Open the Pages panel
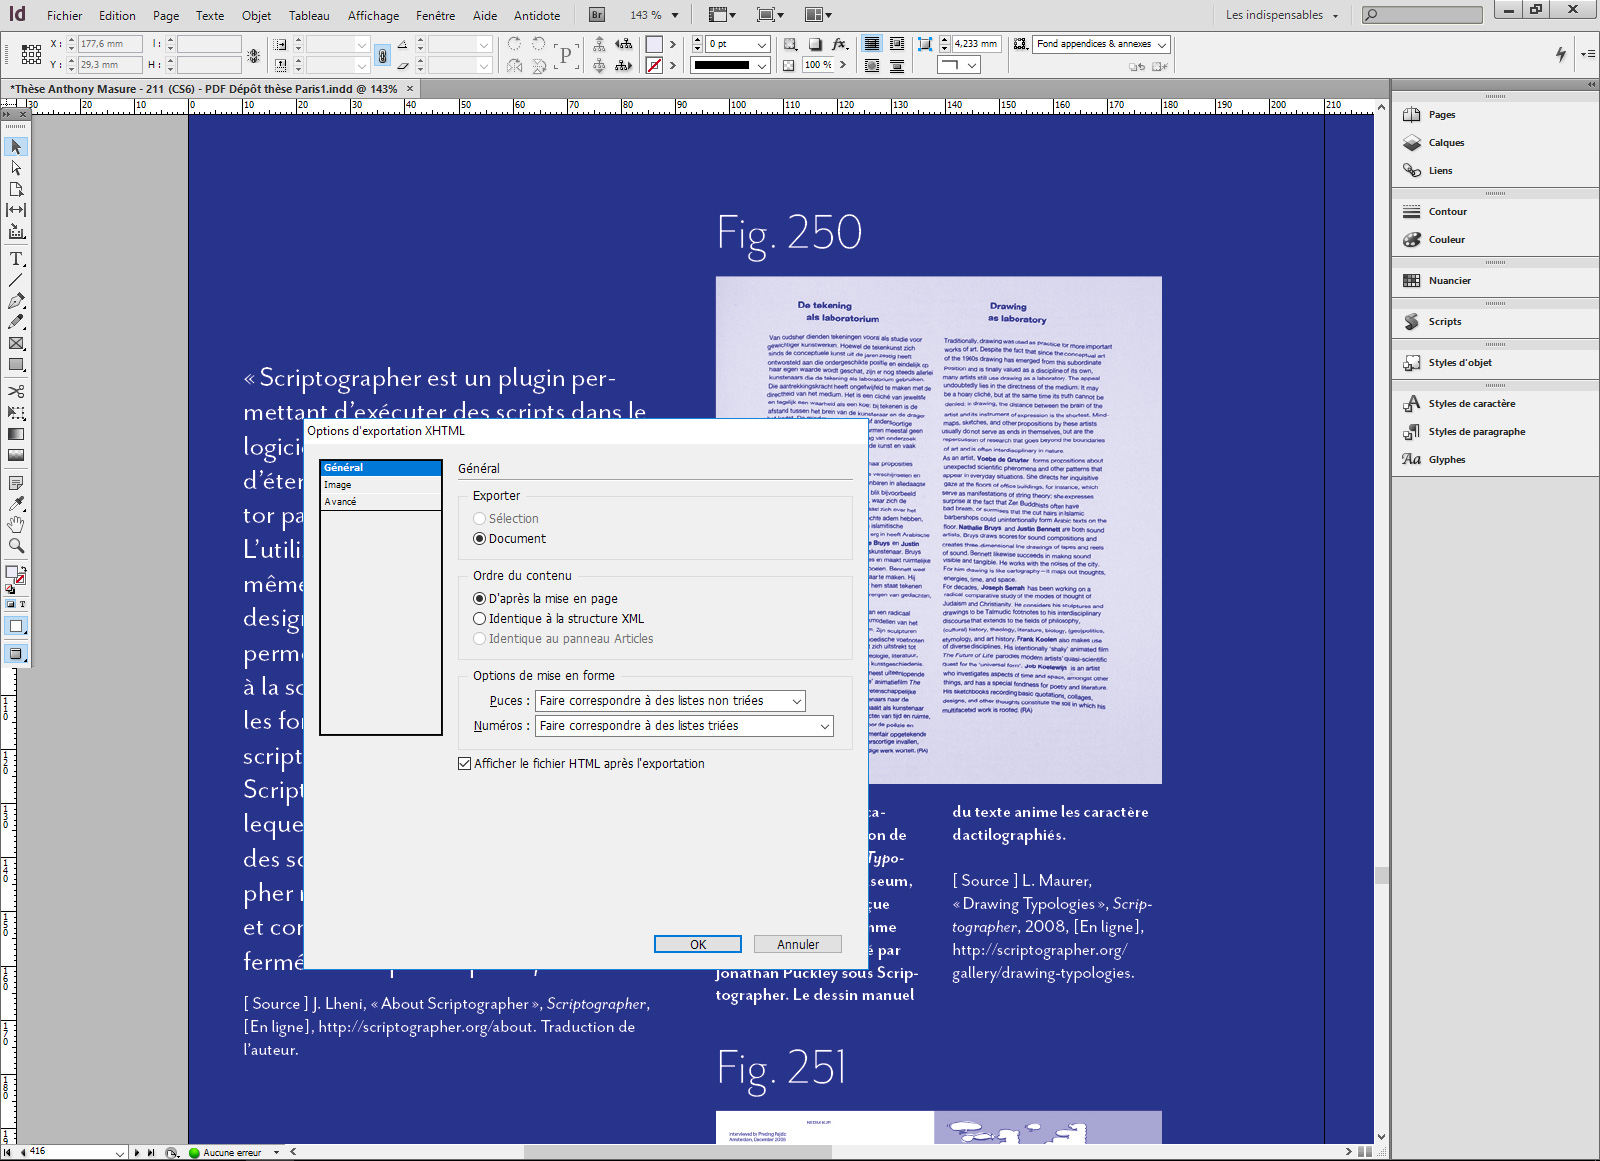The width and height of the screenshot is (1600, 1161). click(1441, 115)
